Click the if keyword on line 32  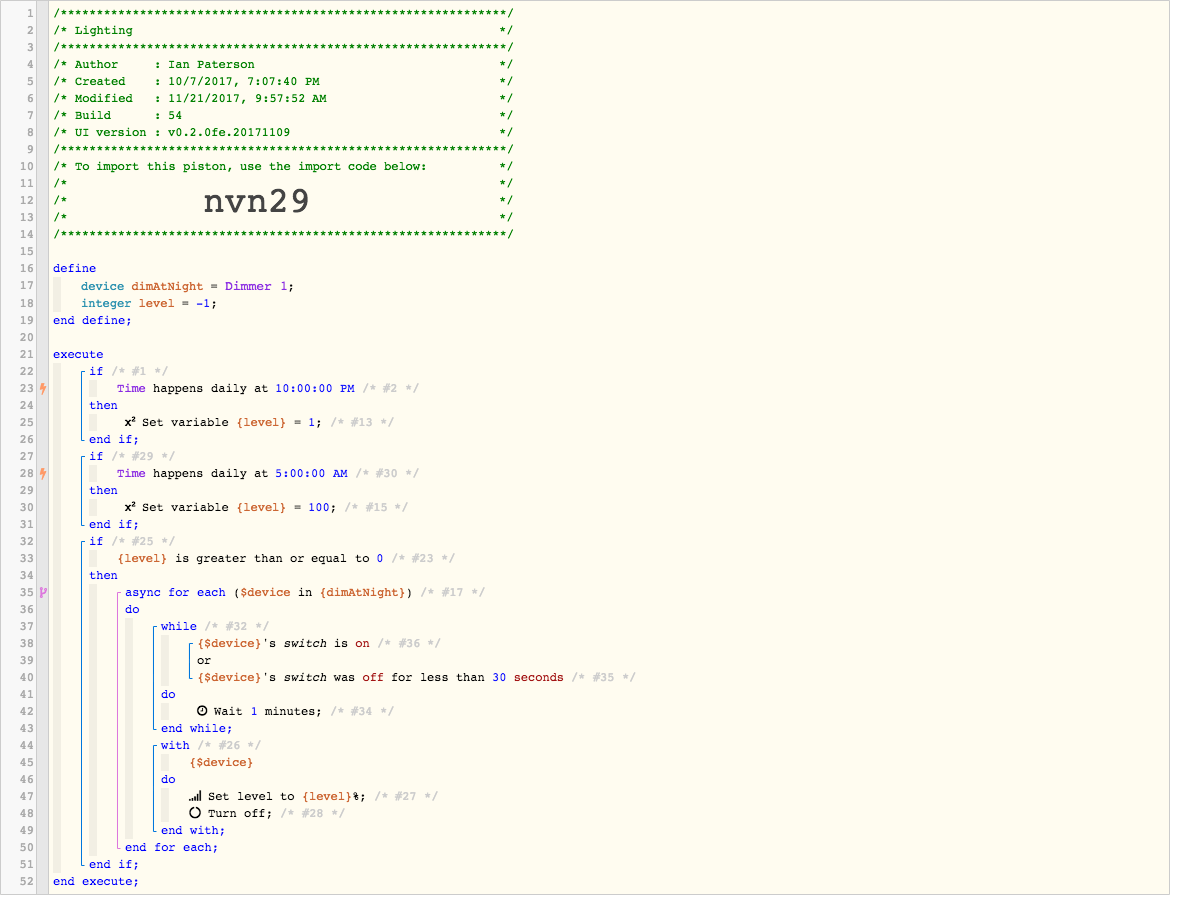pyautogui.click(x=96, y=543)
